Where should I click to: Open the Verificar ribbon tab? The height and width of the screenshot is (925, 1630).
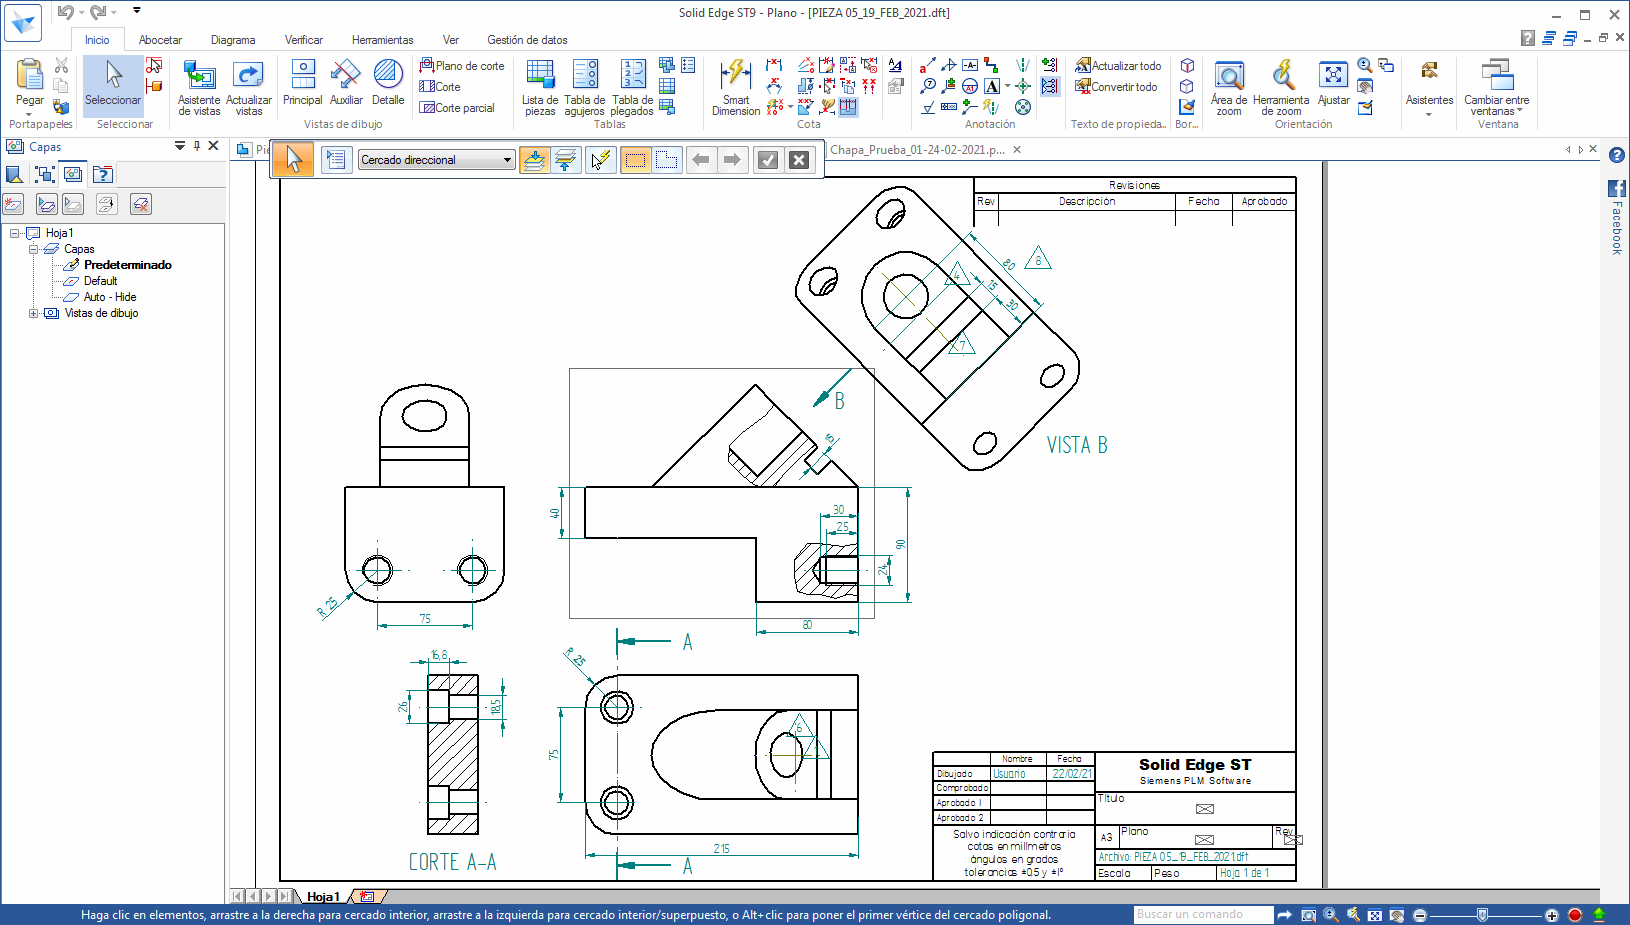tap(303, 40)
